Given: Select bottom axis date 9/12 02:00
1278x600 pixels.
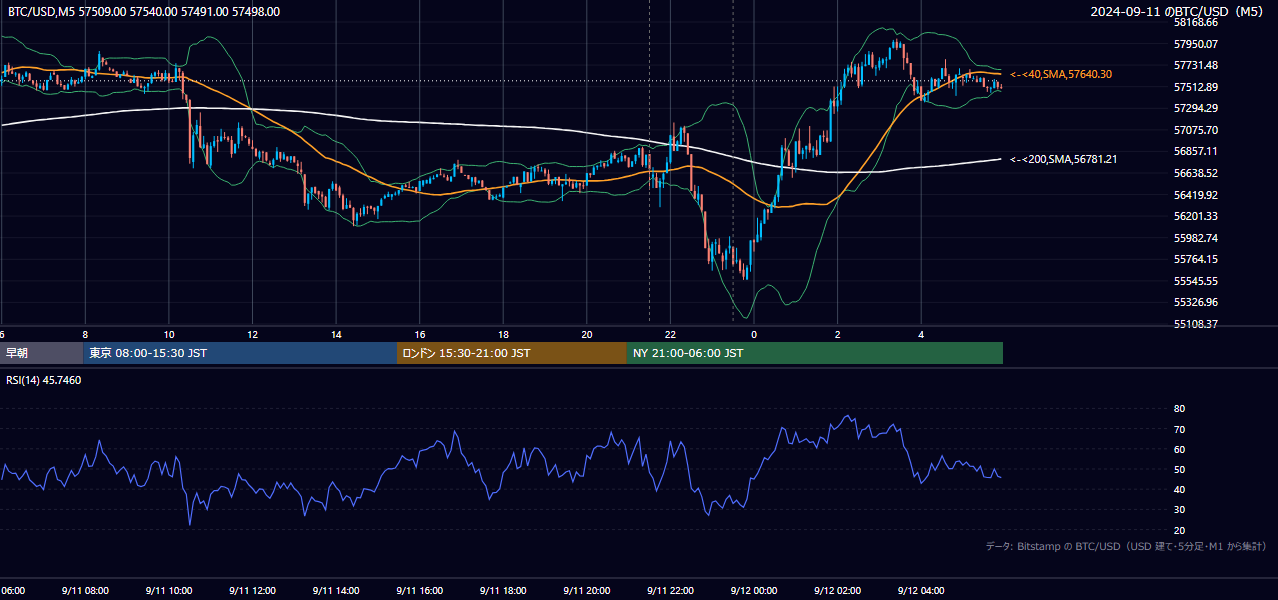Looking at the screenshot, I should pos(837,591).
